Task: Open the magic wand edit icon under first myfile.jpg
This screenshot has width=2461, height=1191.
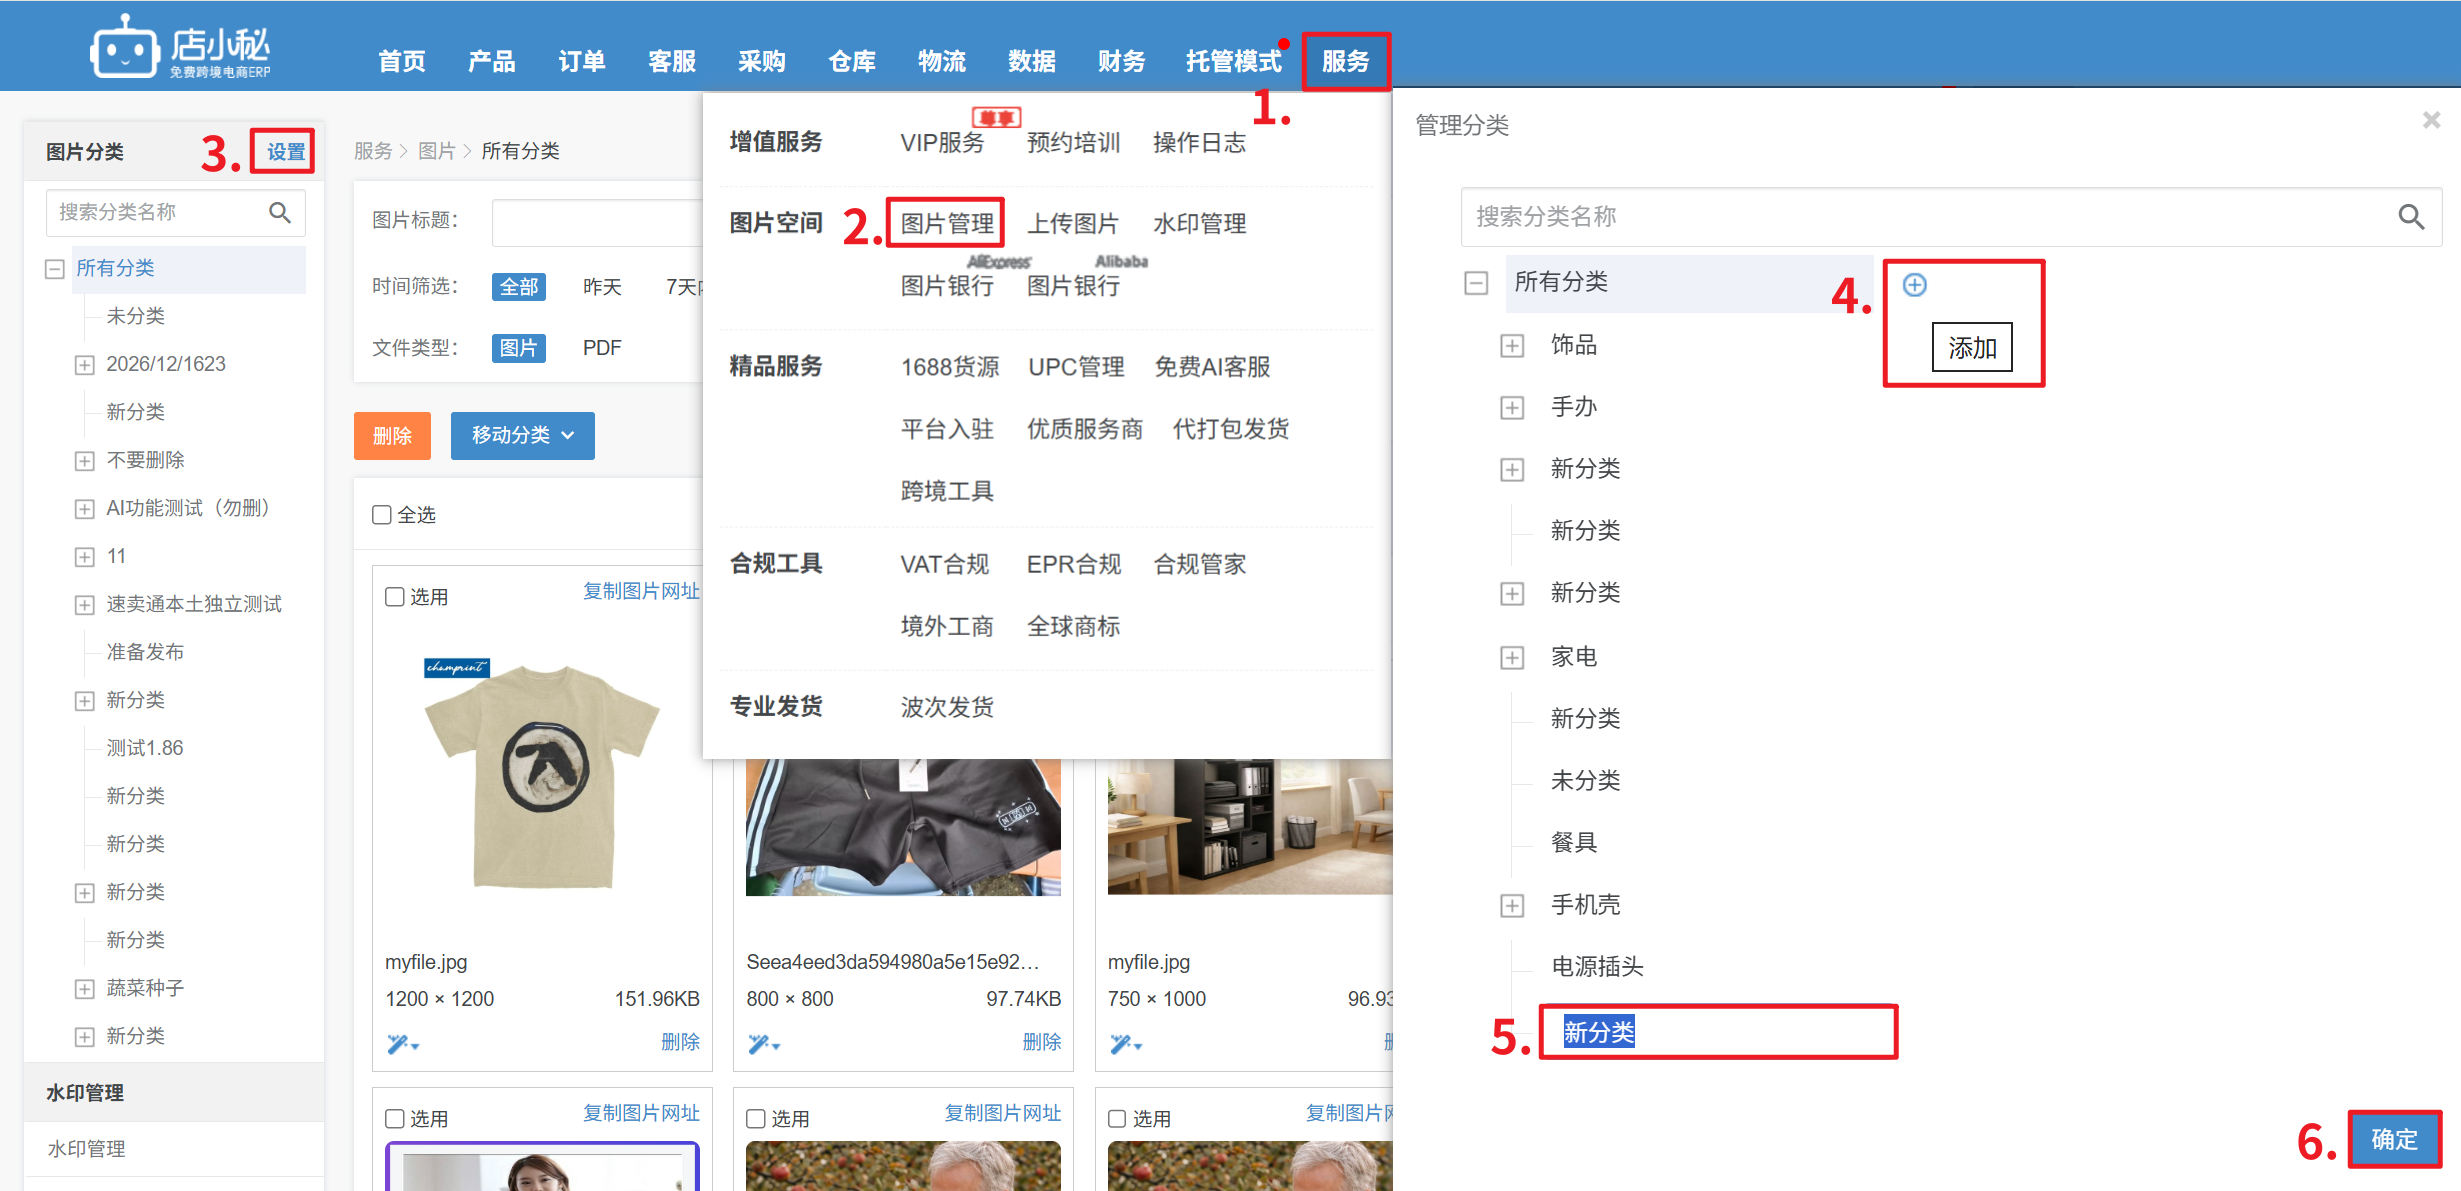Action: pyautogui.click(x=401, y=1044)
